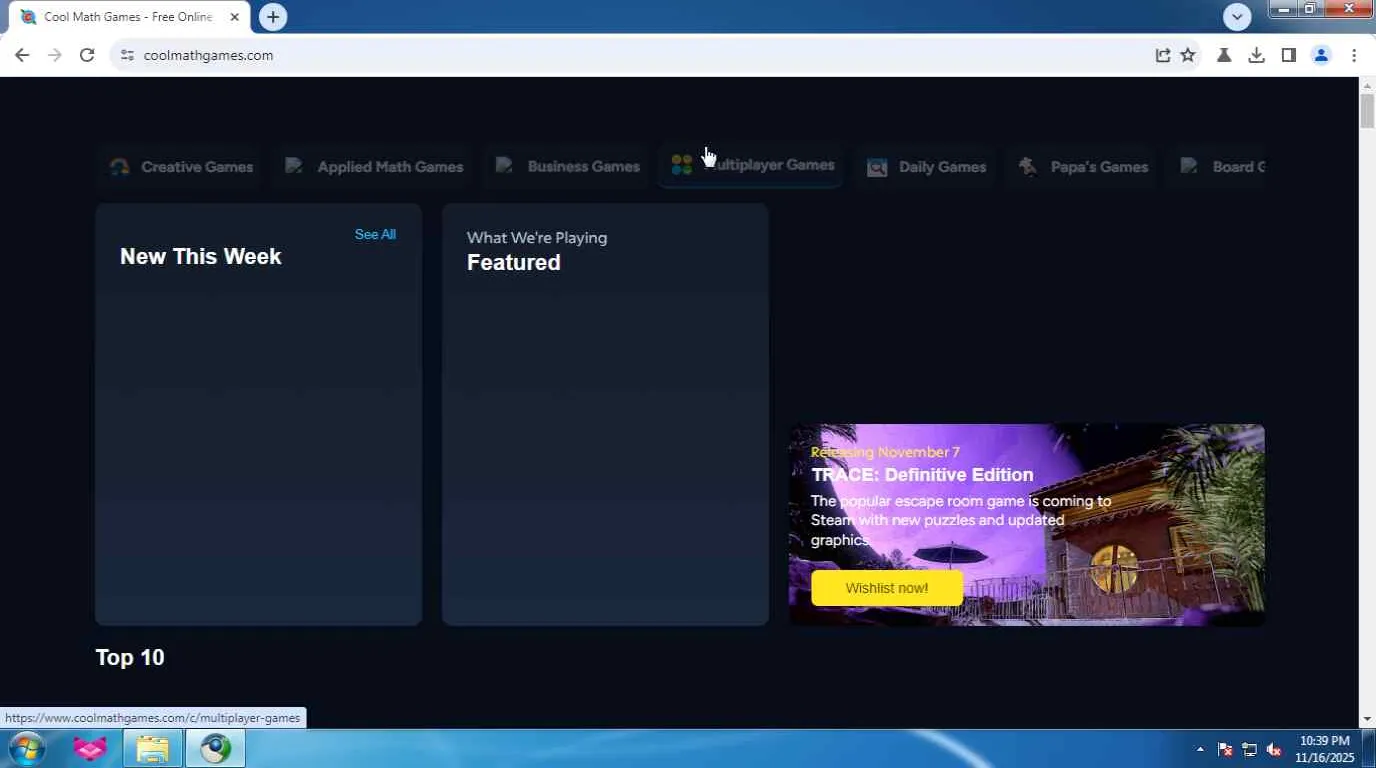Click the muted volume tray icon
The width and height of the screenshot is (1376, 768).
click(1274, 750)
